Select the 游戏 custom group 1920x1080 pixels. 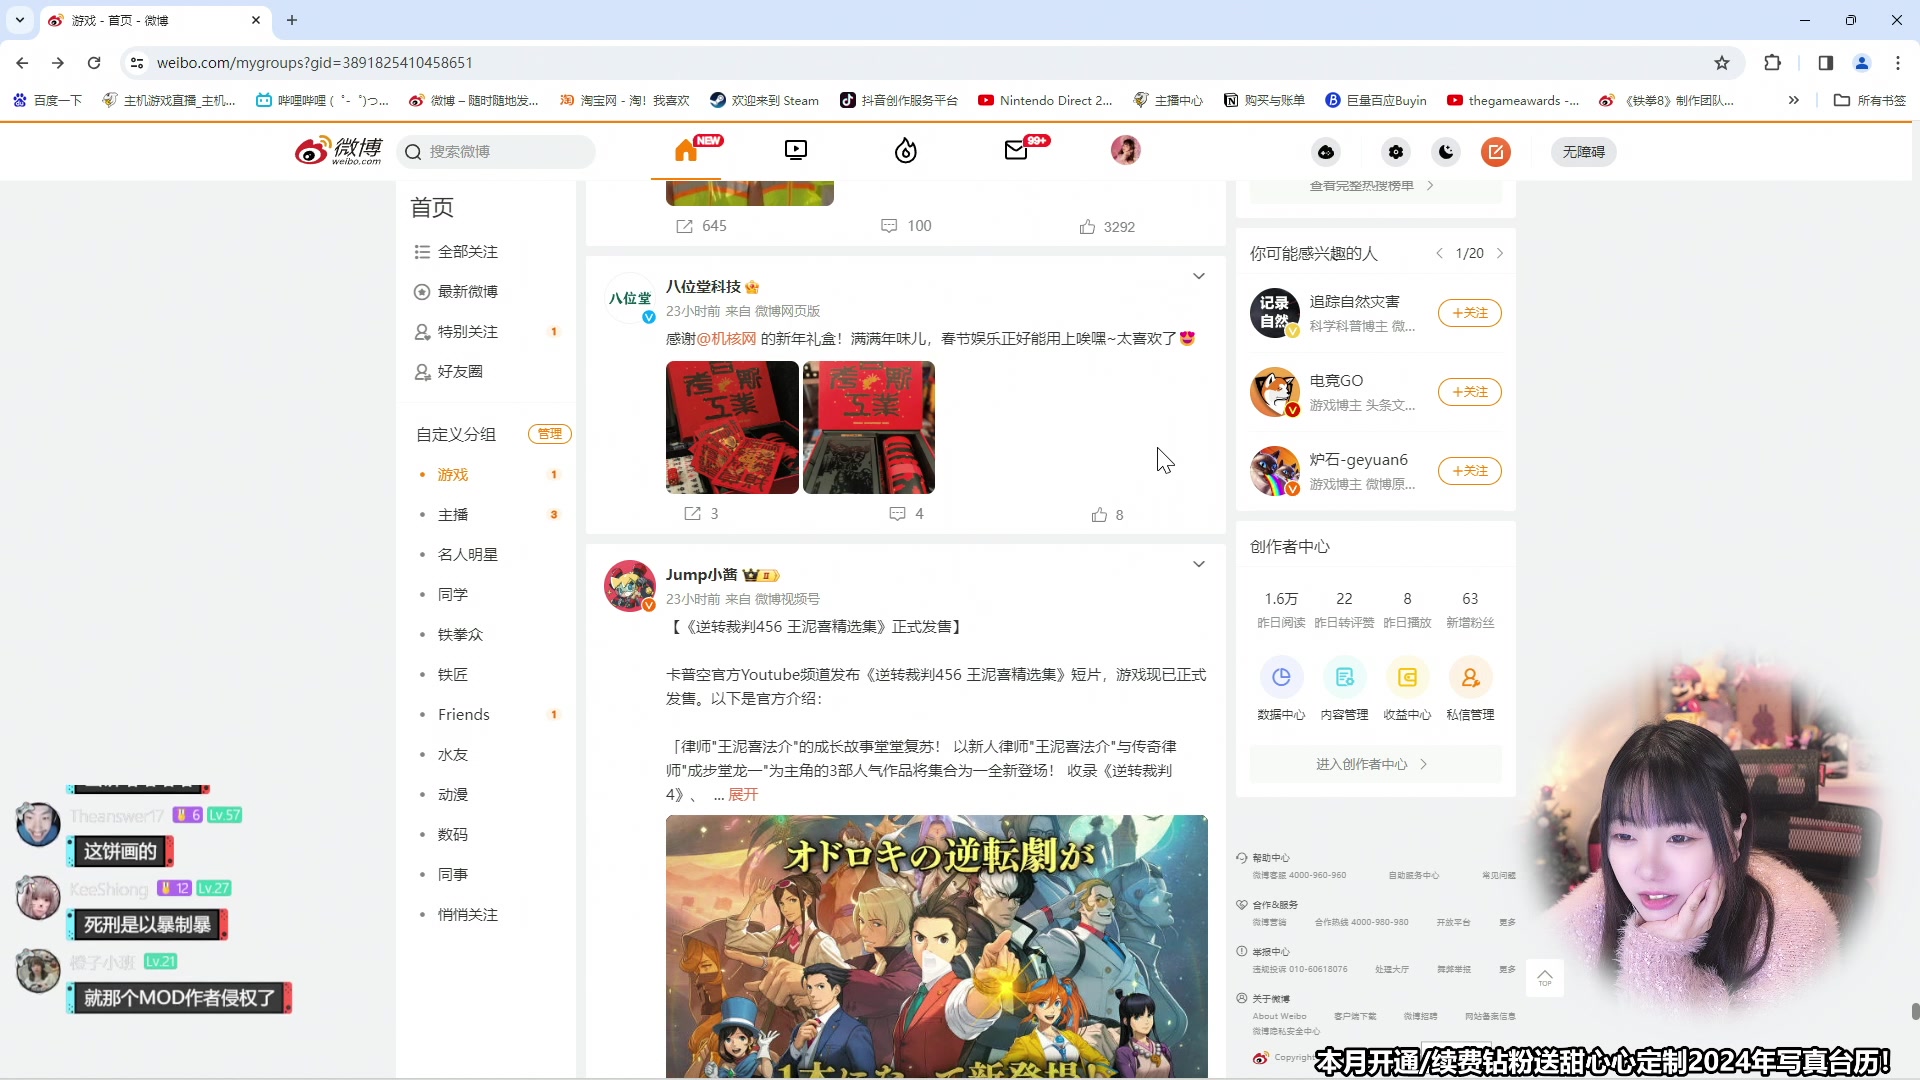[x=452, y=474]
